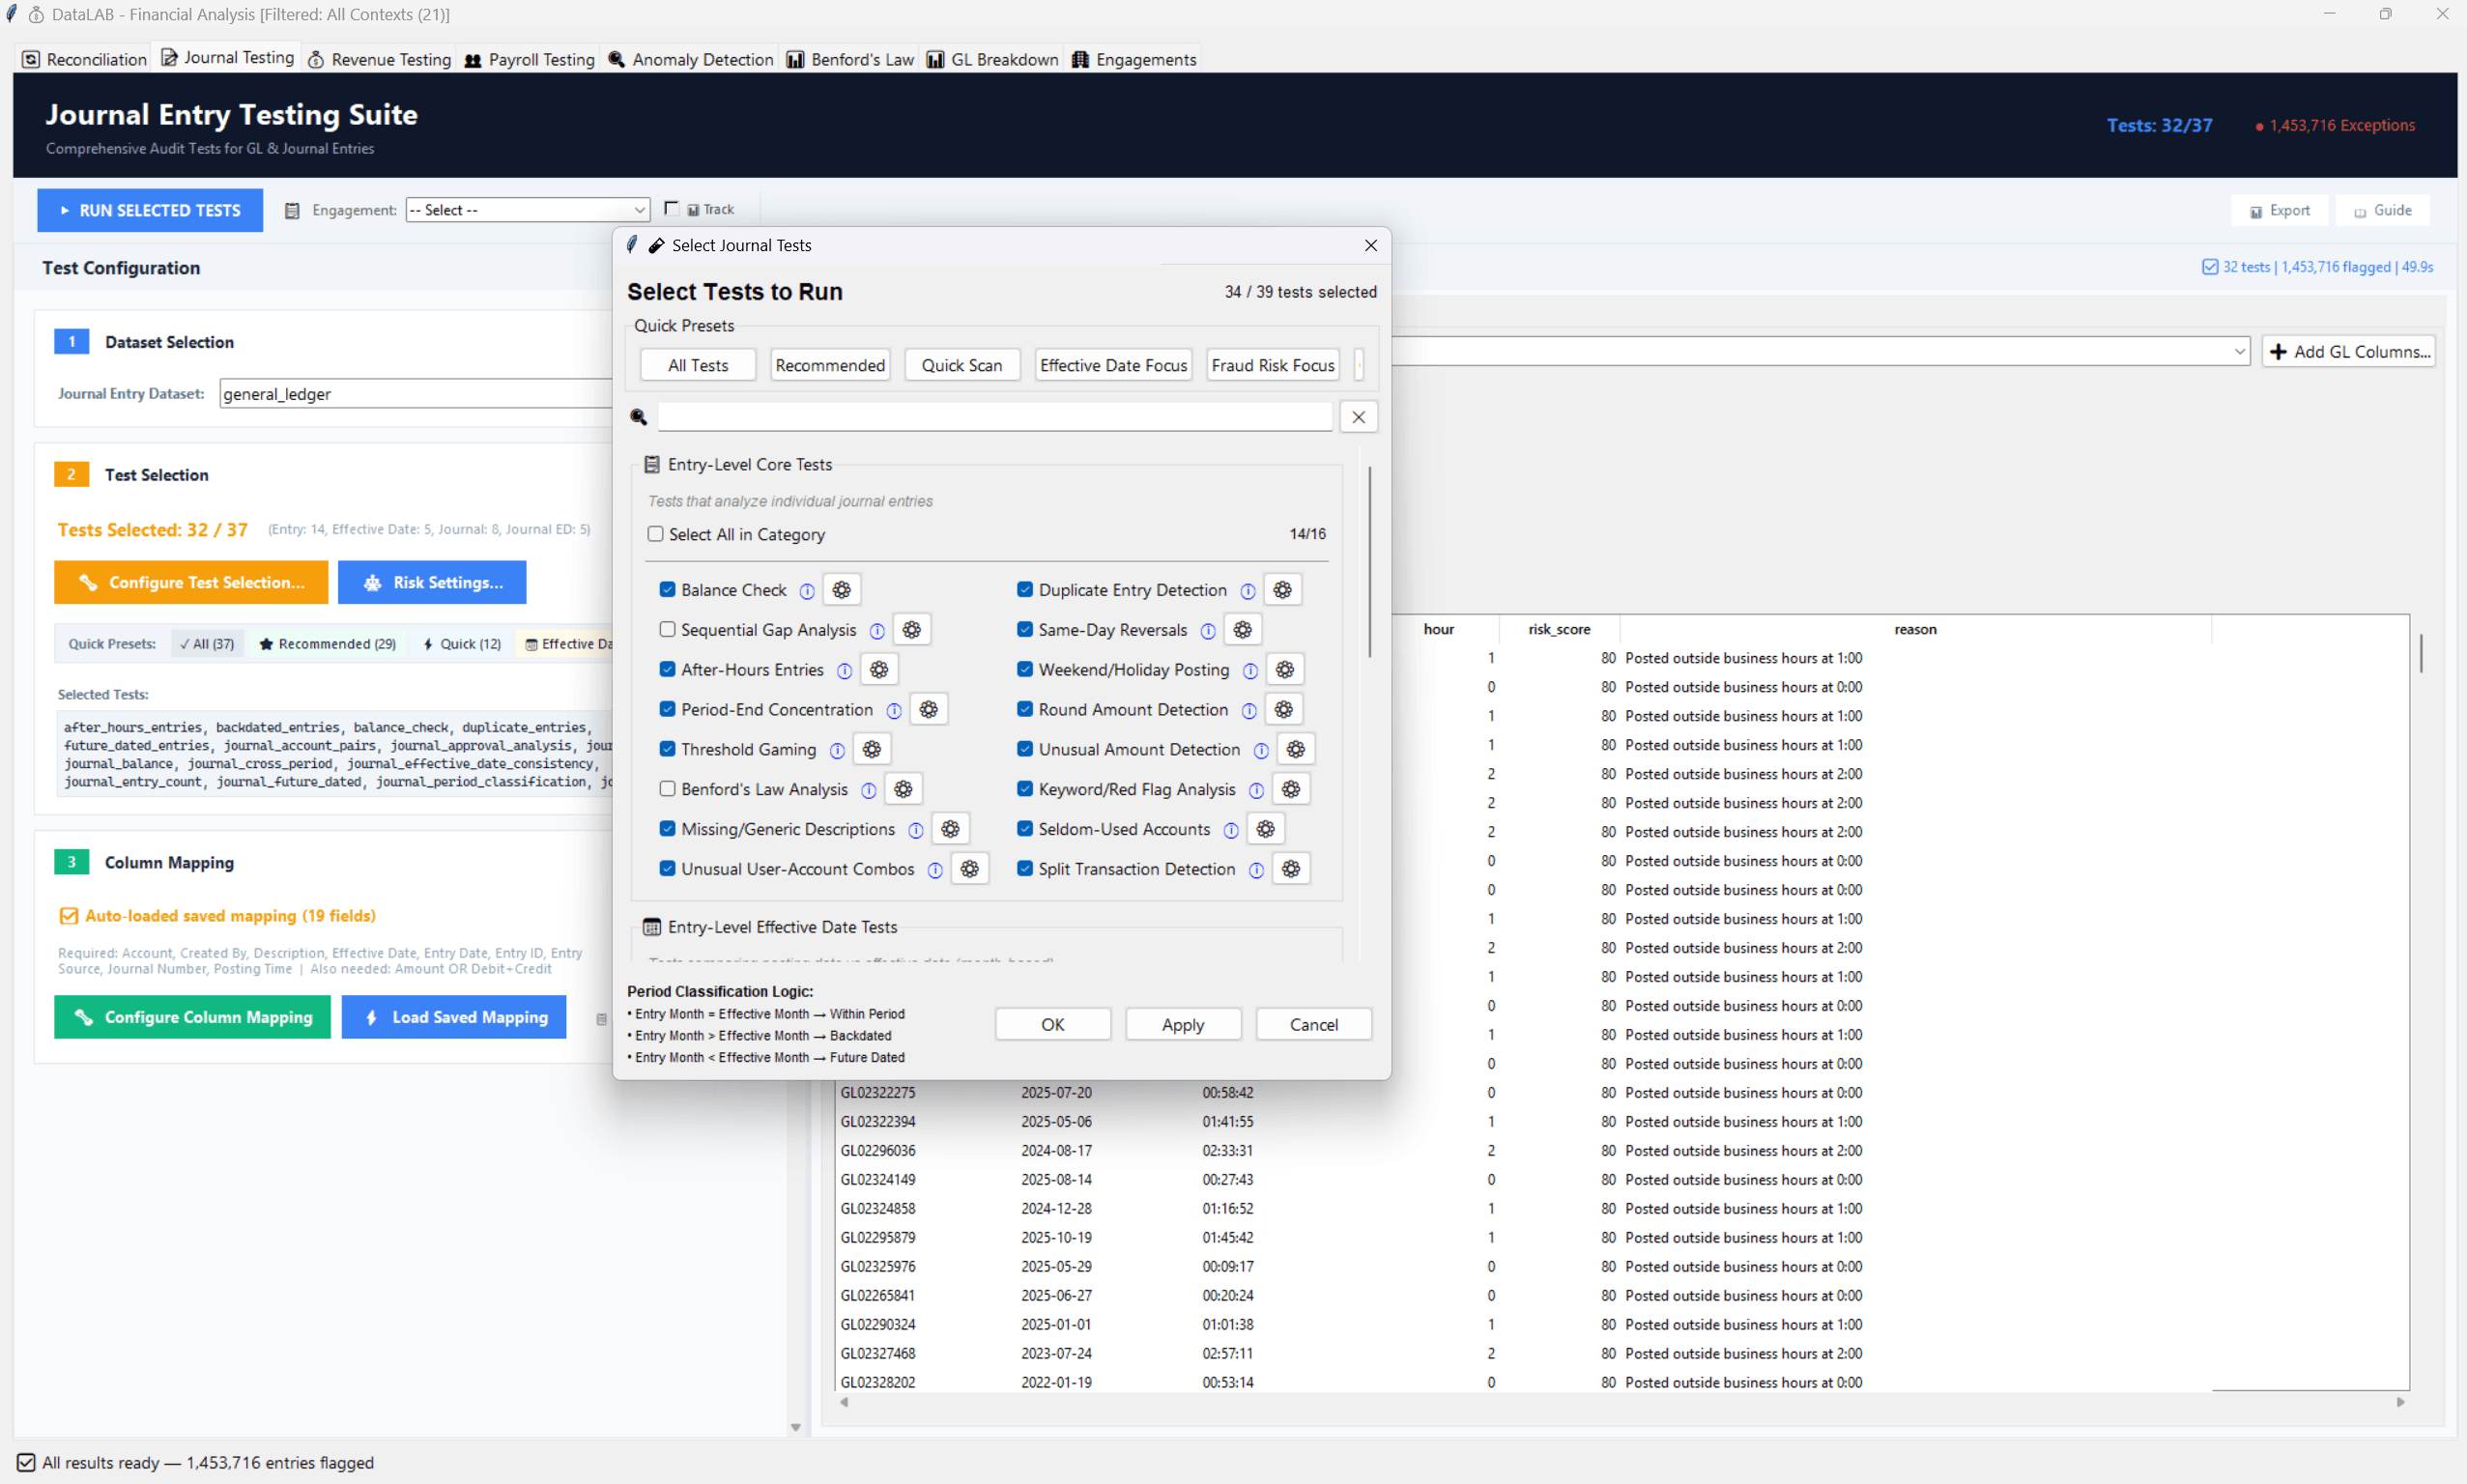Click the Fraud Risk Focus preset
The height and width of the screenshot is (1484, 2467).
[1272, 364]
